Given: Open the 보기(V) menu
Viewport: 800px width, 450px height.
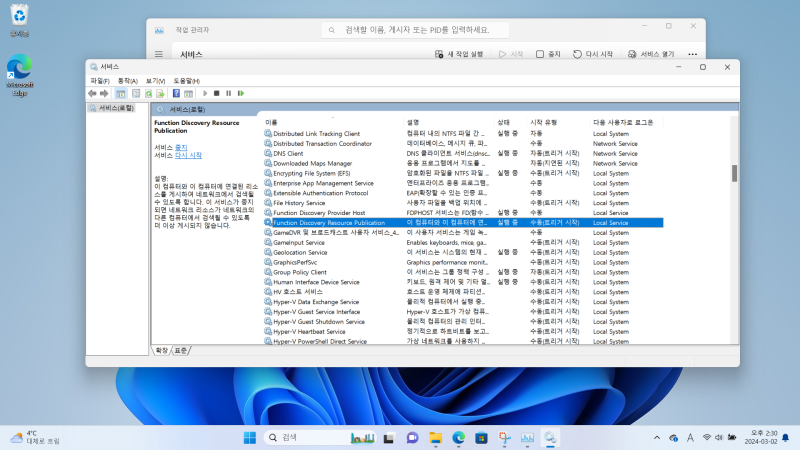Looking at the screenshot, I should pyautogui.click(x=155, y=81).
